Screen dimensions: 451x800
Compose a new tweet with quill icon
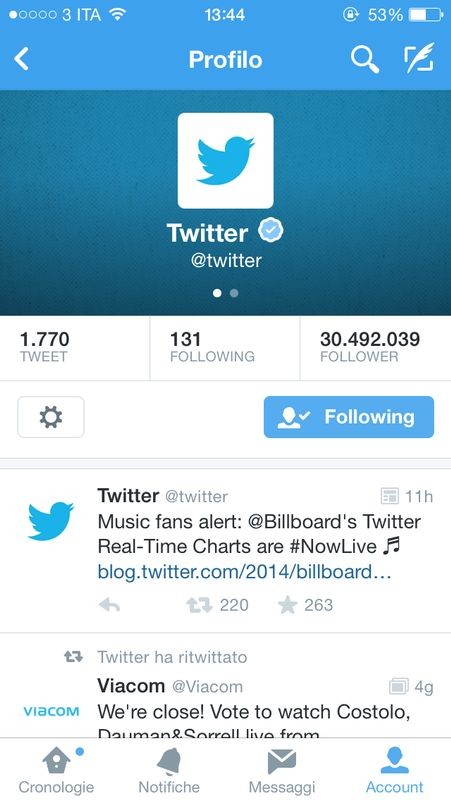(x=419, y=58)
